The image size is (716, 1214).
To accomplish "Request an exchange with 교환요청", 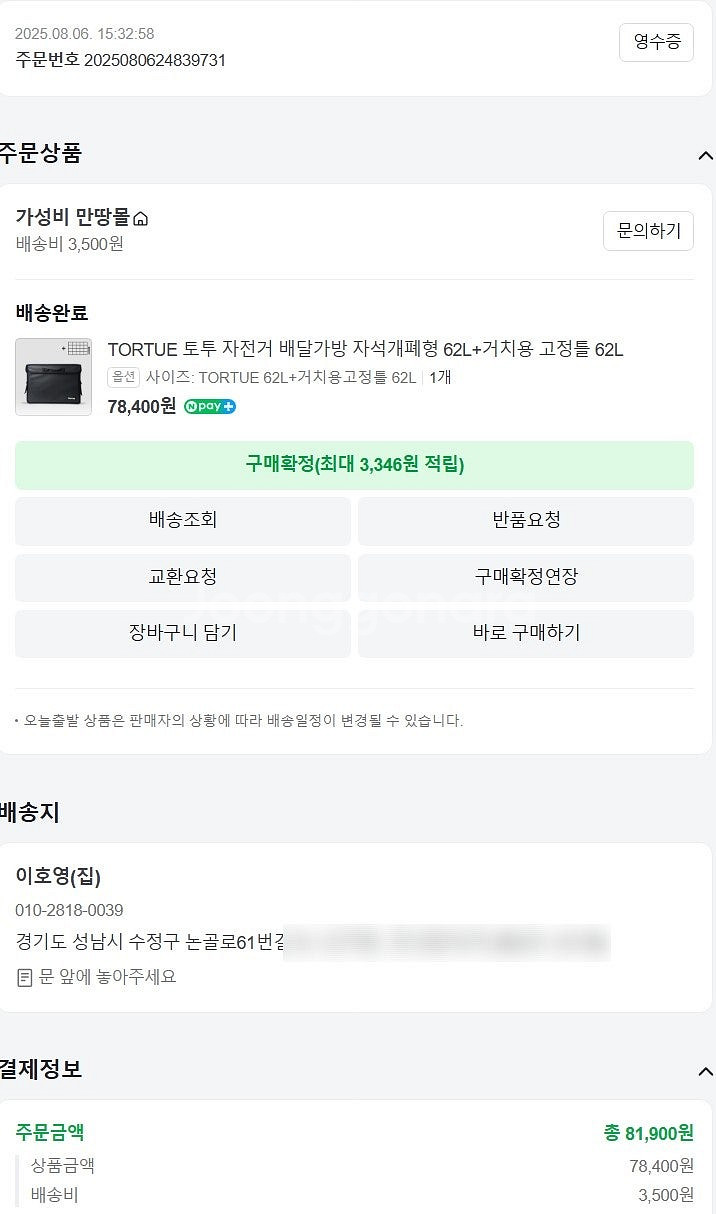I will point(182,577).
